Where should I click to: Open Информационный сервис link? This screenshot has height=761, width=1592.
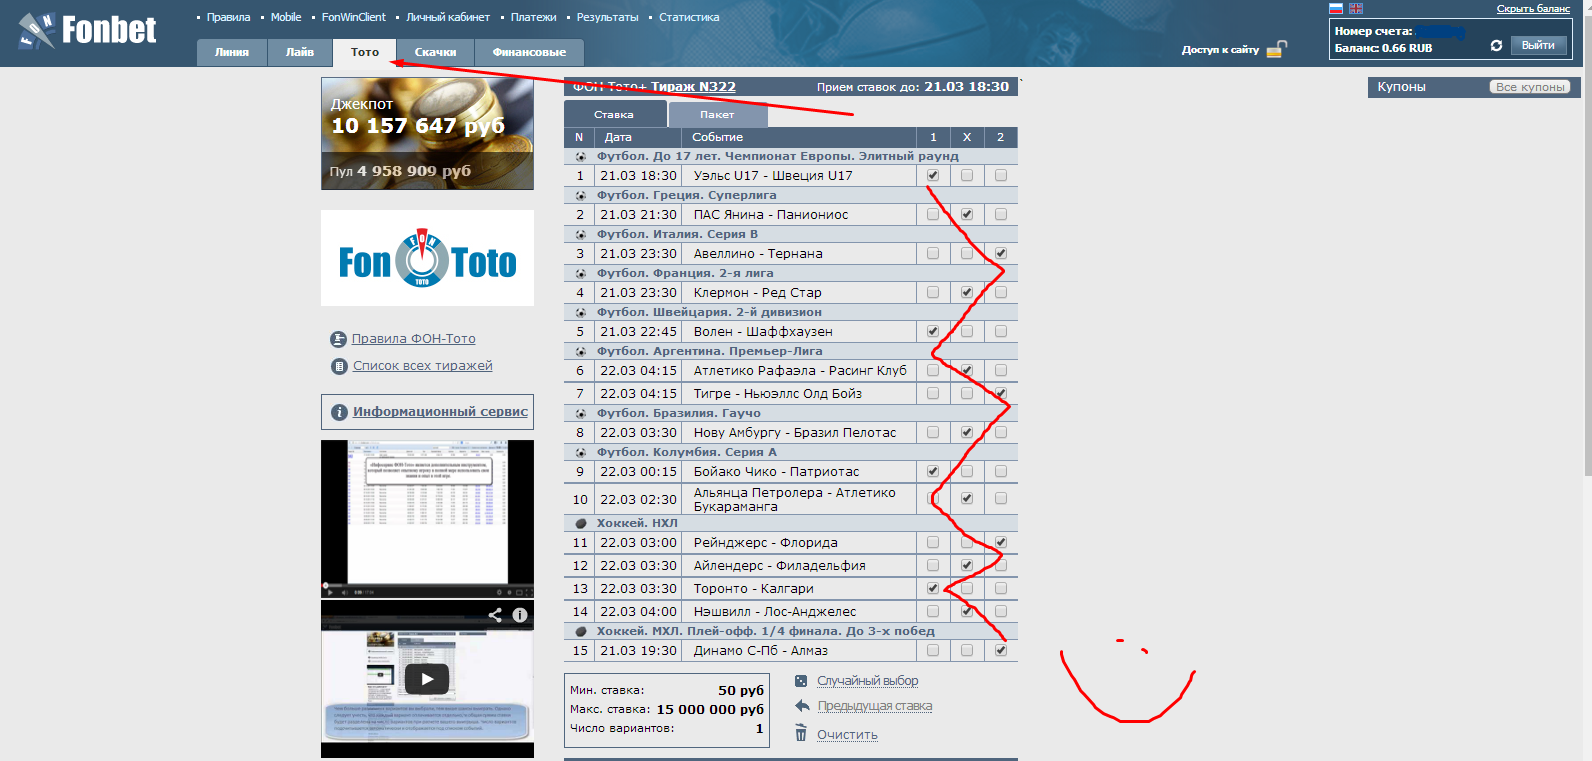tap(440, 412)
